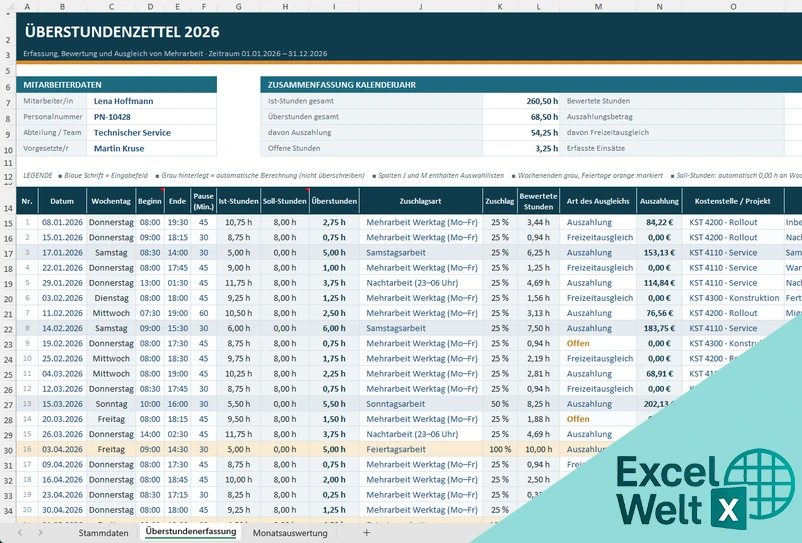Select Überstunden cell 6,00 h

334,328
